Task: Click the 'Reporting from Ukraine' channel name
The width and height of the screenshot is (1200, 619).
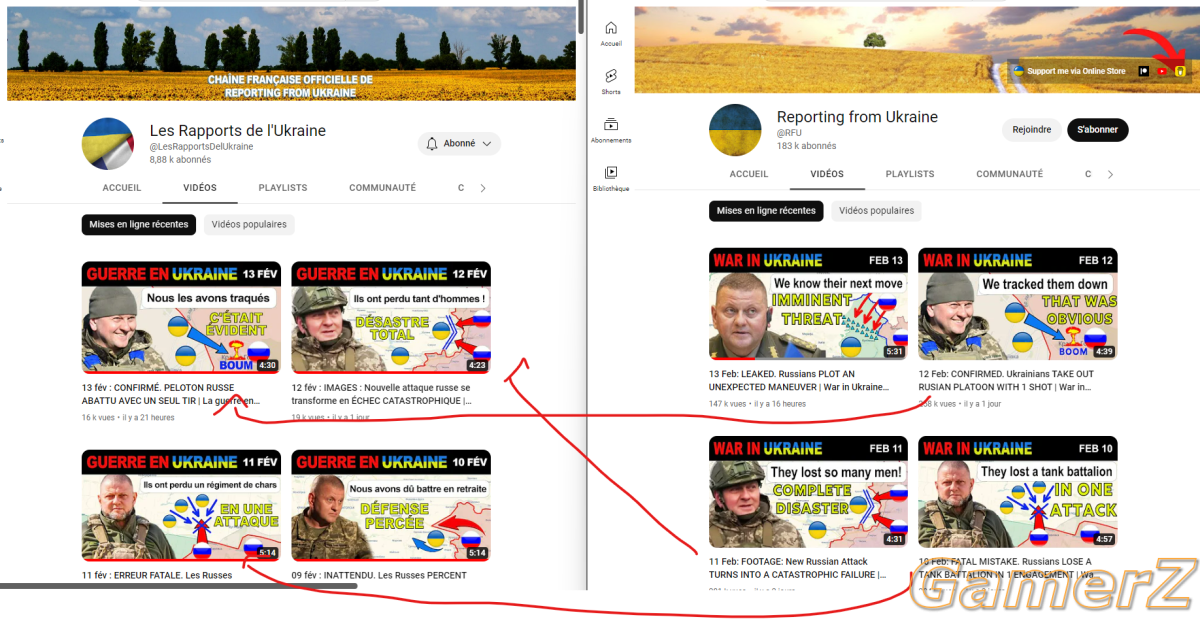Action: click(857, 117)
